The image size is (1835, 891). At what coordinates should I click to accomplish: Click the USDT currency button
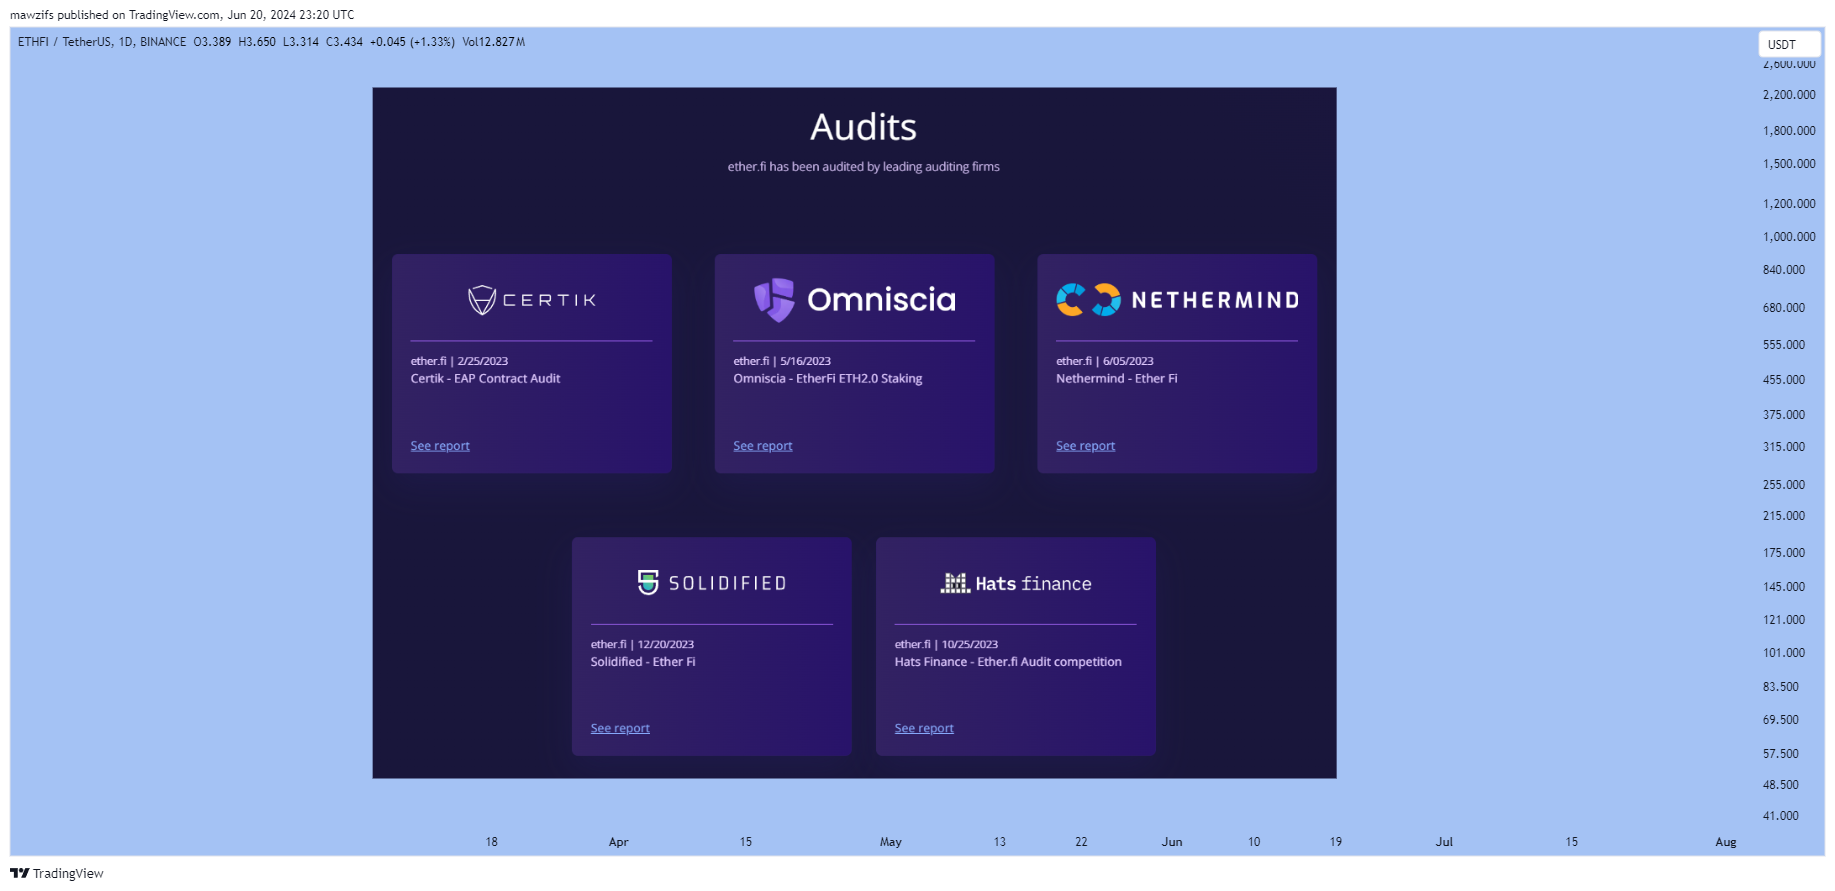point(1789,44)
